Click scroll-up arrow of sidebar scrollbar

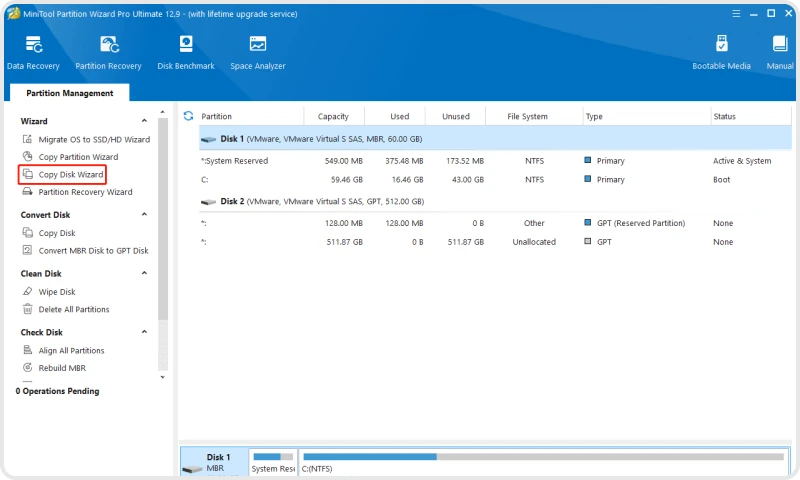click(x=163, y=112)
